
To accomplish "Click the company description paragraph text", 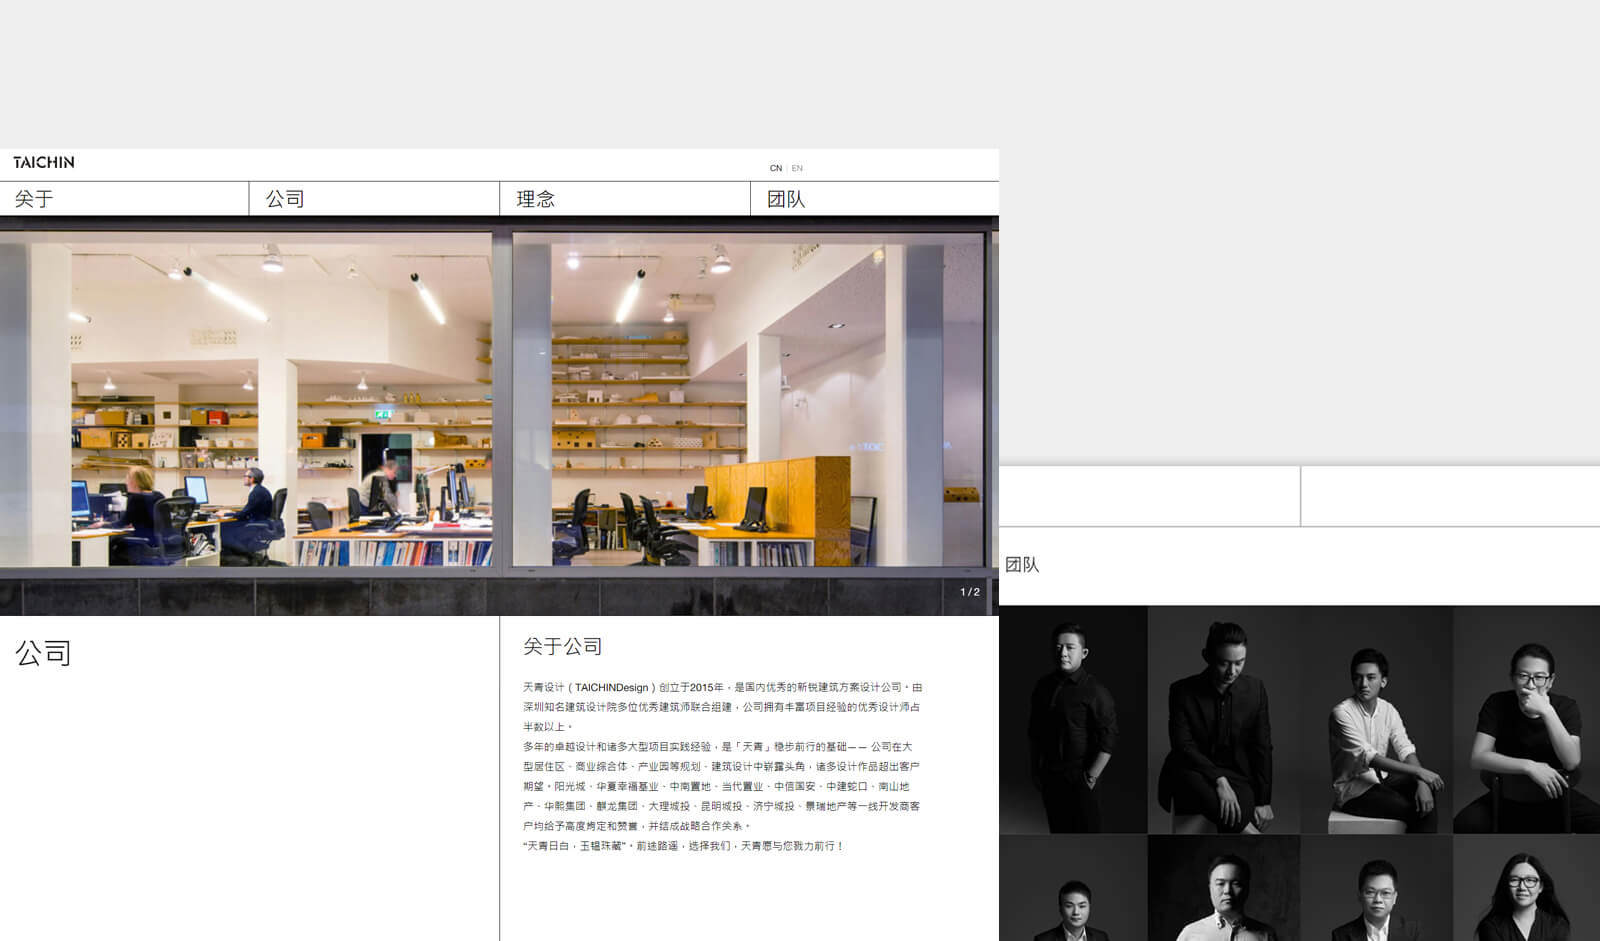I will click(720, 766).
